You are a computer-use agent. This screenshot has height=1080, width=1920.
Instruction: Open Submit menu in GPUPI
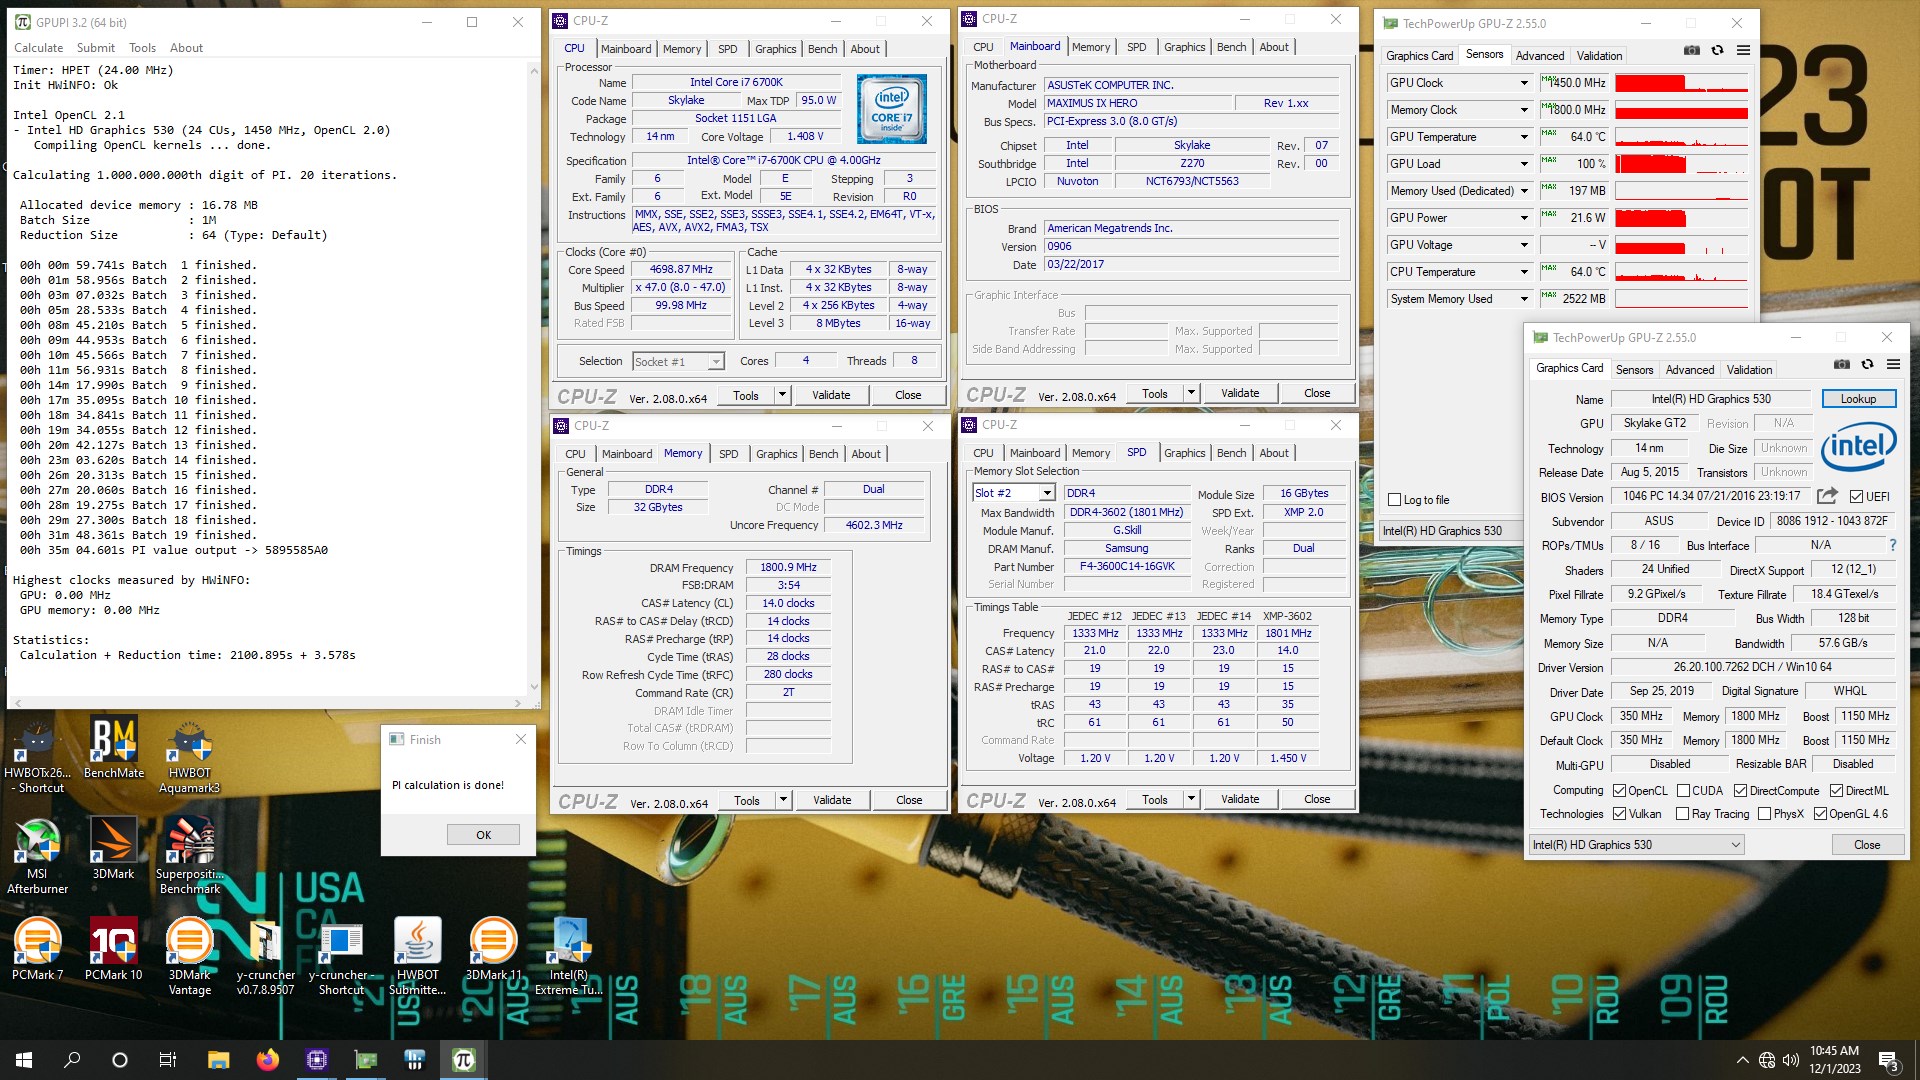[96, 47]
